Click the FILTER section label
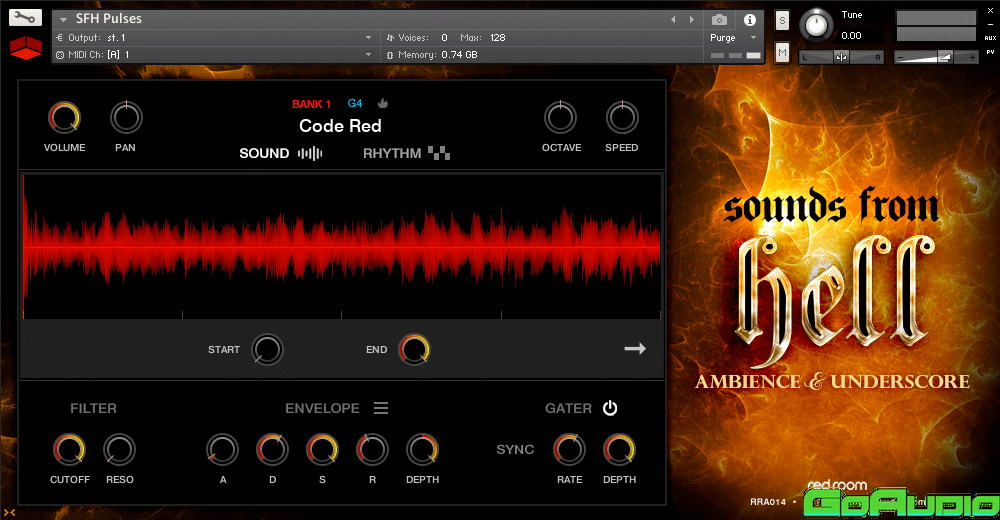 pos(93,408)
